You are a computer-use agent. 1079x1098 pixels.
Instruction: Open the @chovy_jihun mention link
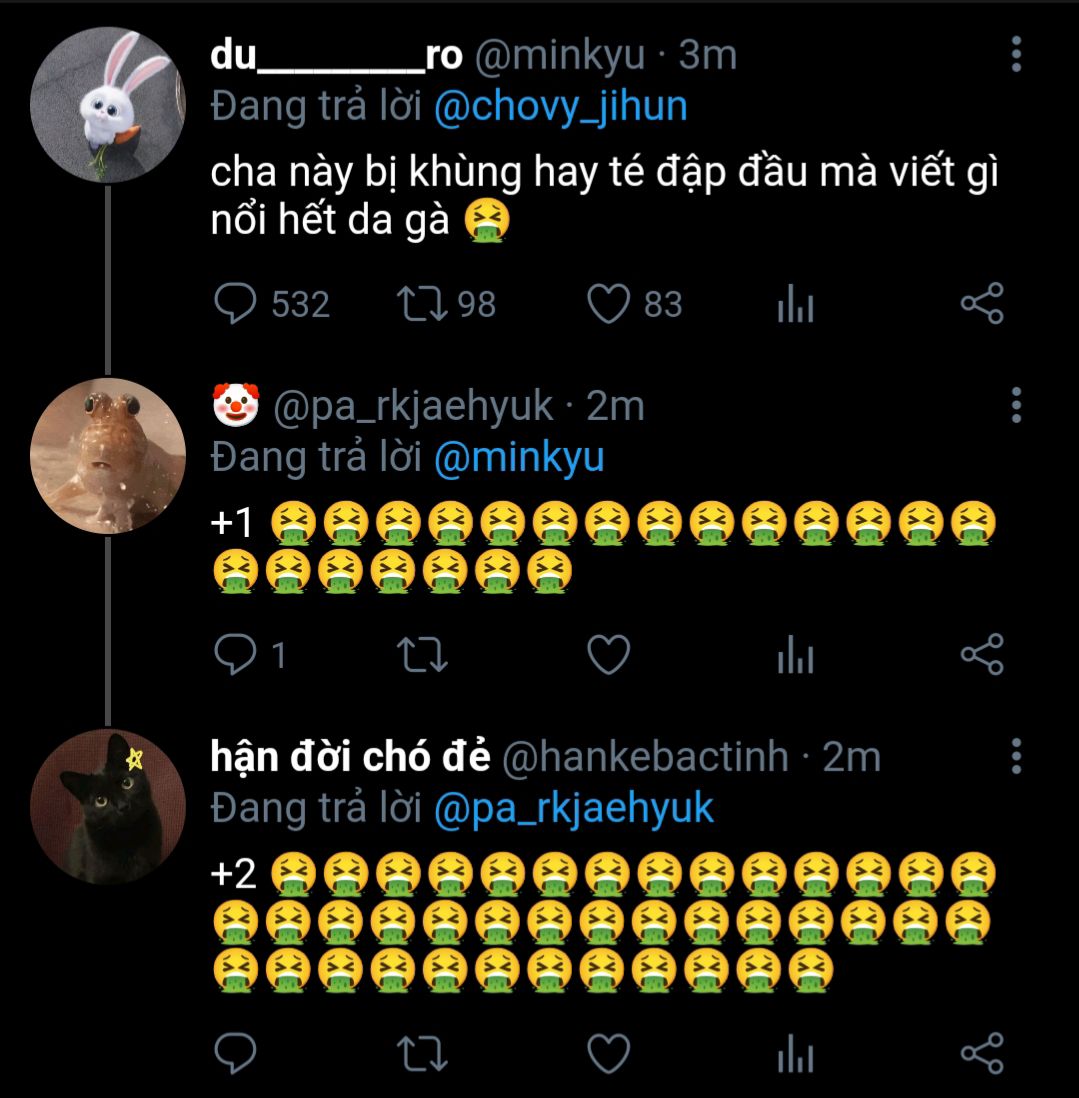coord(561,107)
